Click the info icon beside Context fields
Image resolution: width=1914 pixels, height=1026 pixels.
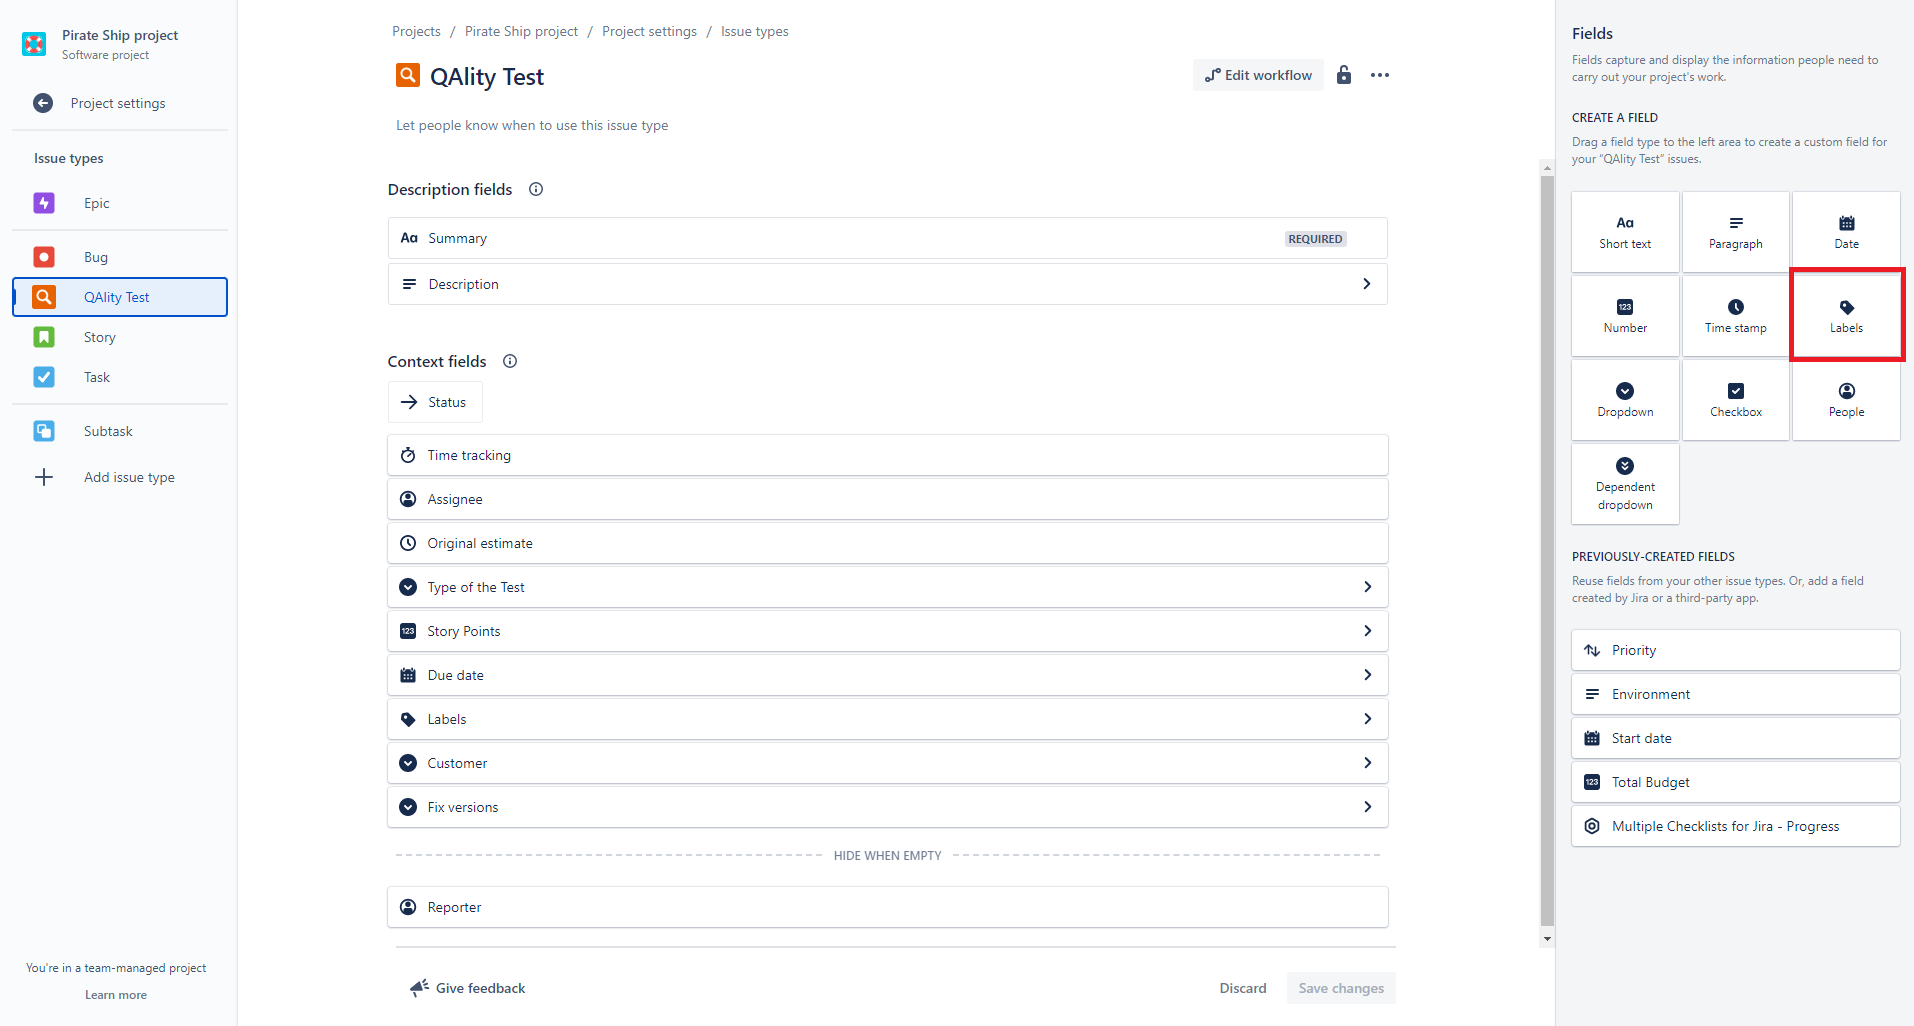(x=510, y=361)
